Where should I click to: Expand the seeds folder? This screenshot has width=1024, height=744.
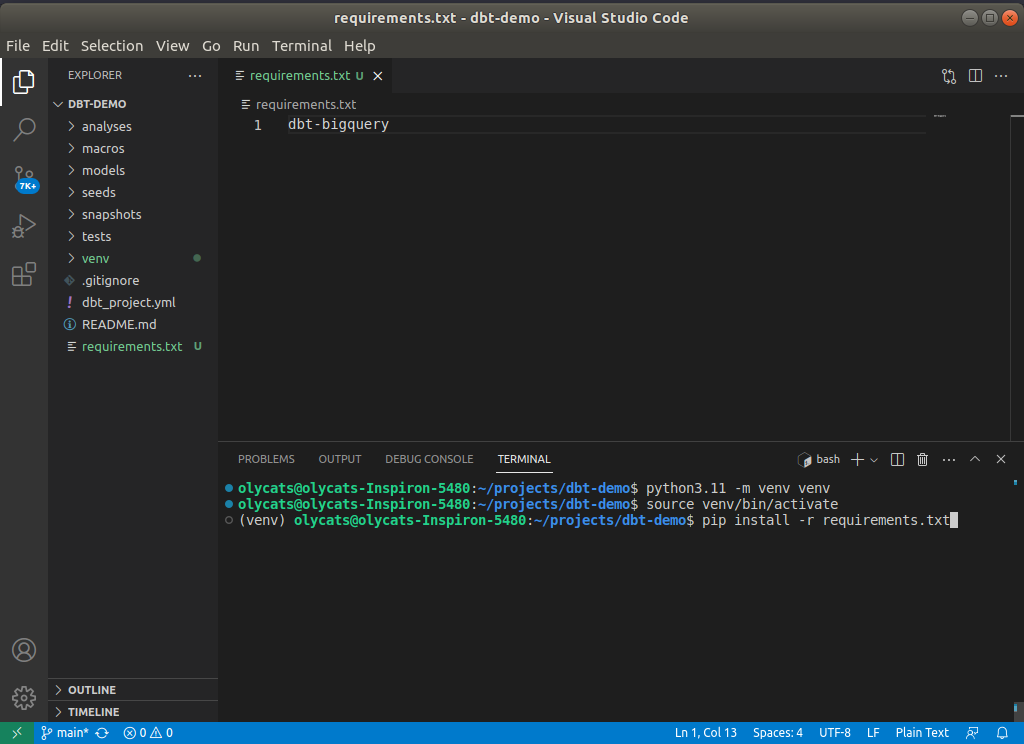click(133, 193)
